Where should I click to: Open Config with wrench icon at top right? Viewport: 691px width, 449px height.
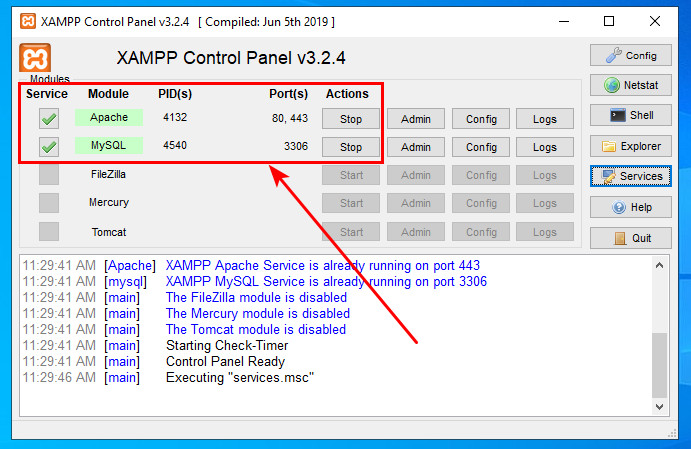tap(631, 56)
